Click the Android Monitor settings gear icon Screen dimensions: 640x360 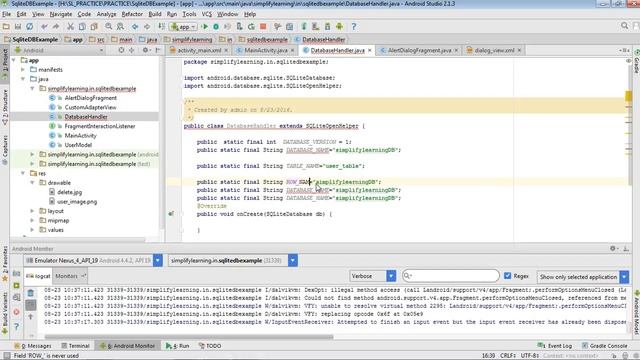tap(613, 248)
